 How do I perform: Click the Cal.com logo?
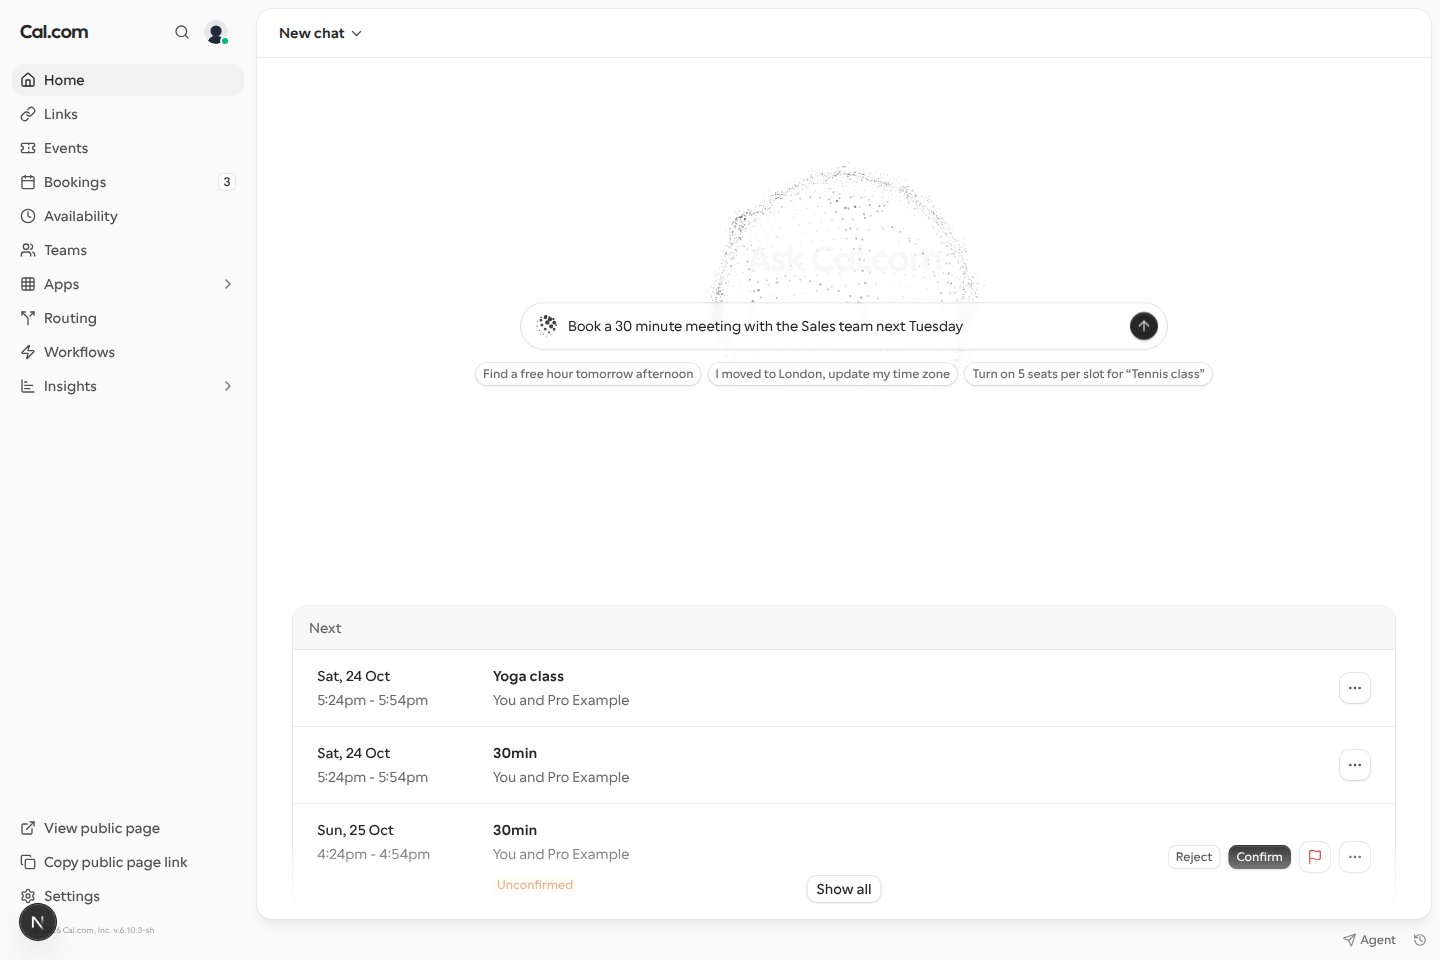[x=54, y=32]
